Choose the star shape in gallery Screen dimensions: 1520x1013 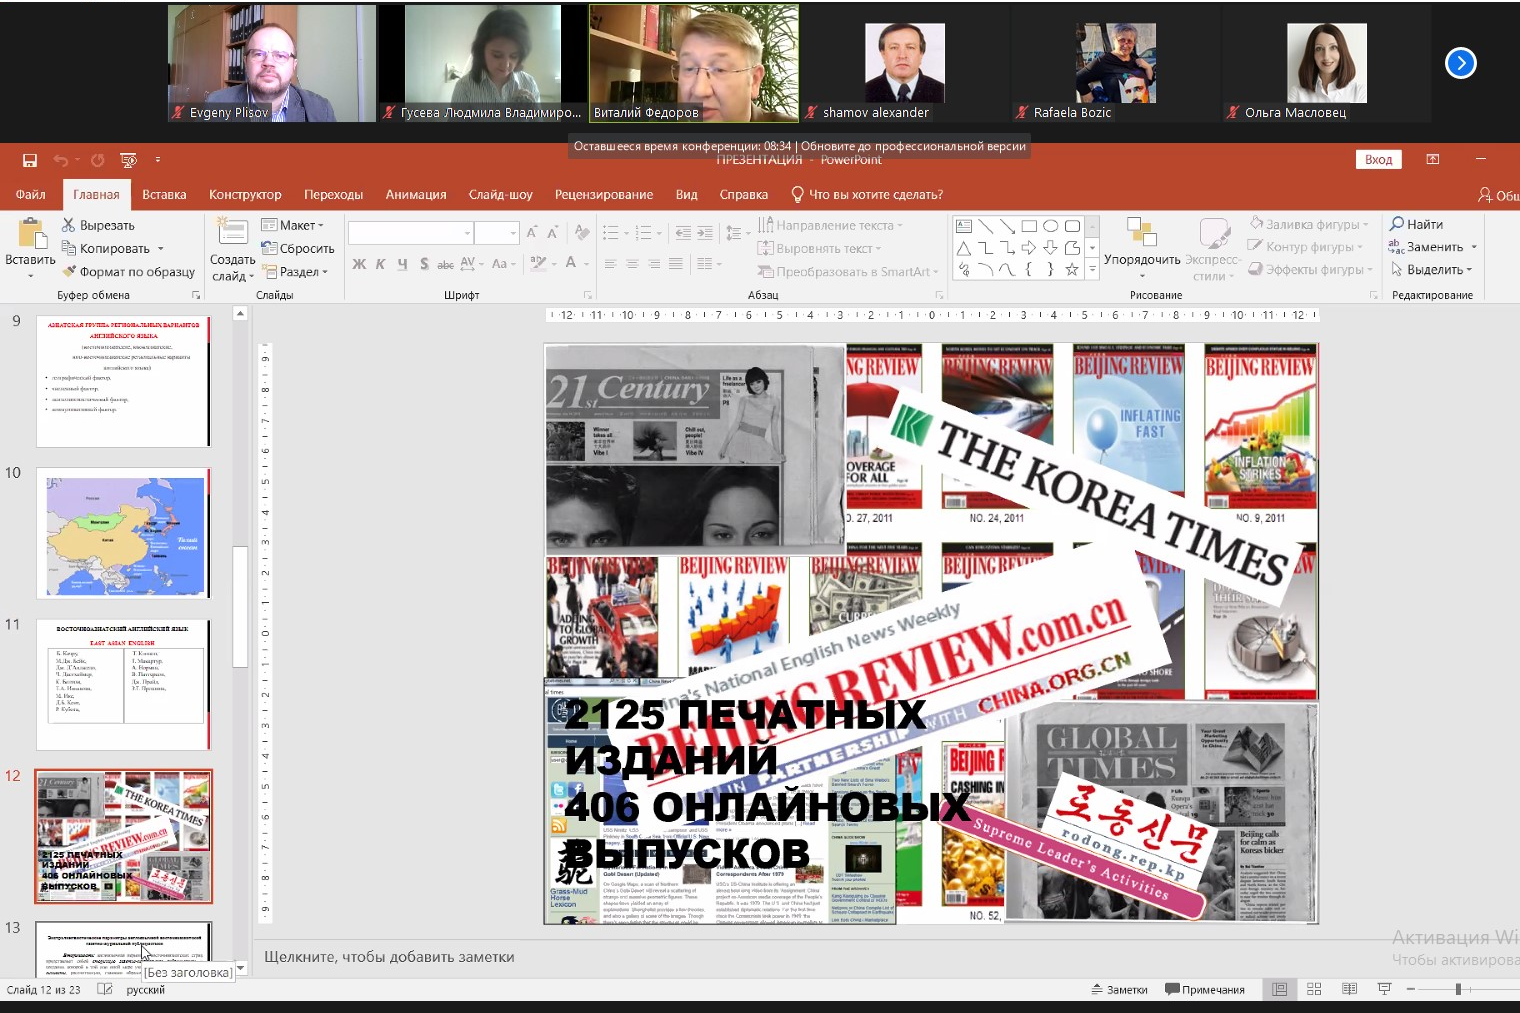(1072, 269)
